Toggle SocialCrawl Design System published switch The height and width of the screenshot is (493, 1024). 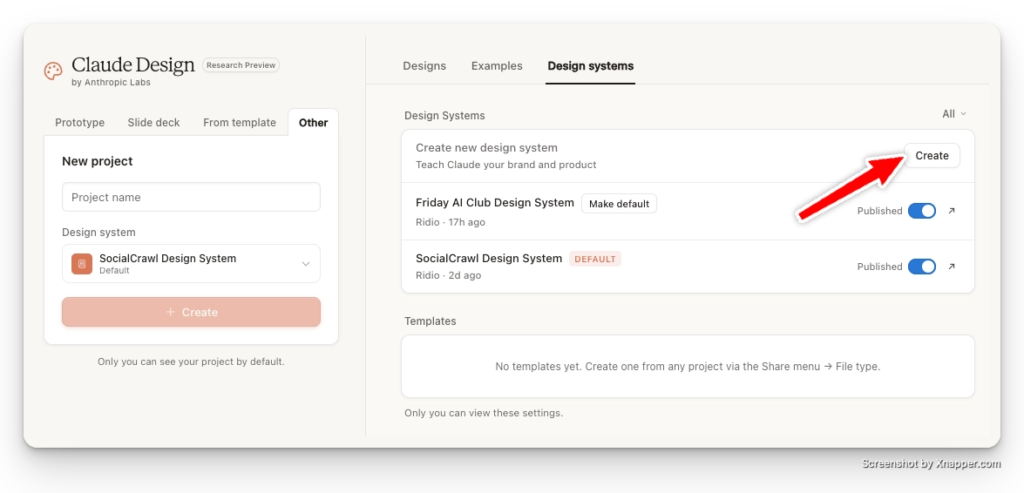[921, 267]
